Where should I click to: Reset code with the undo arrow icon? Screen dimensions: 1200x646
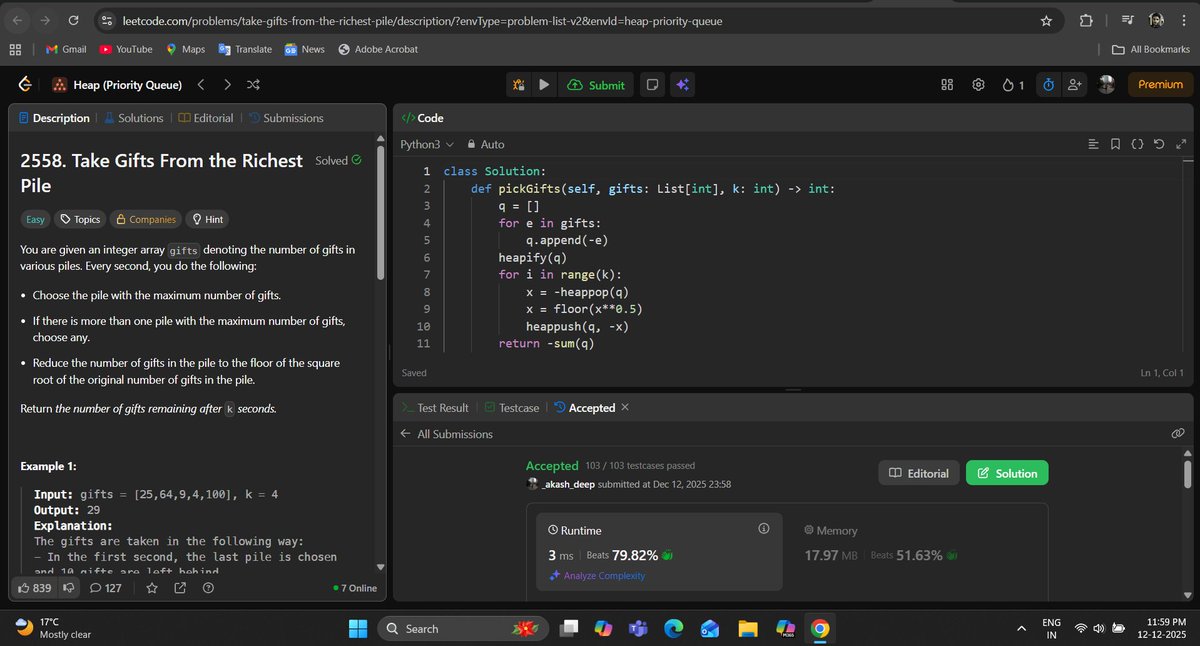point(1159,144)
